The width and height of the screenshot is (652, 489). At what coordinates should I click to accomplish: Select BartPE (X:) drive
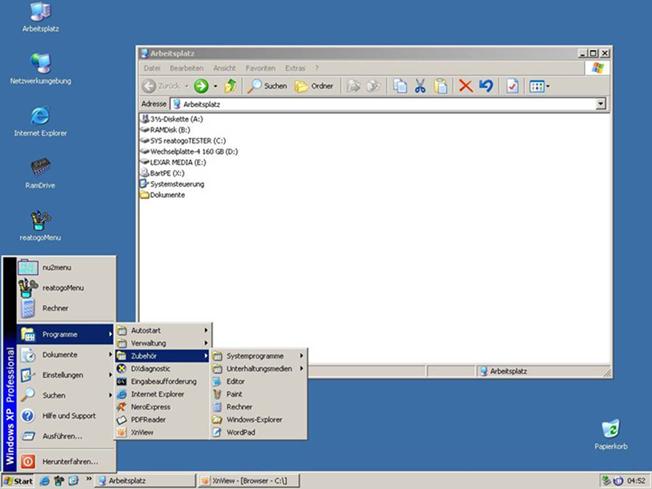[163, 173]
